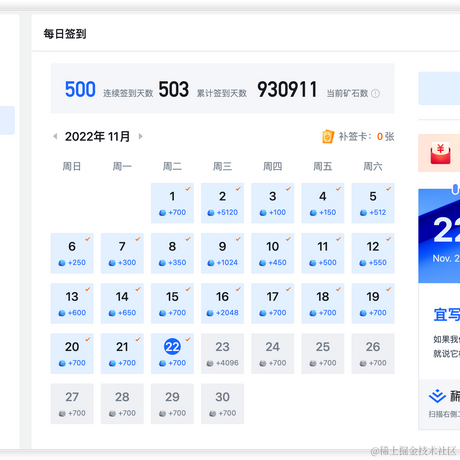460x460 pixels.
Task: Go to previous month arrow
Action: [55, 136]
